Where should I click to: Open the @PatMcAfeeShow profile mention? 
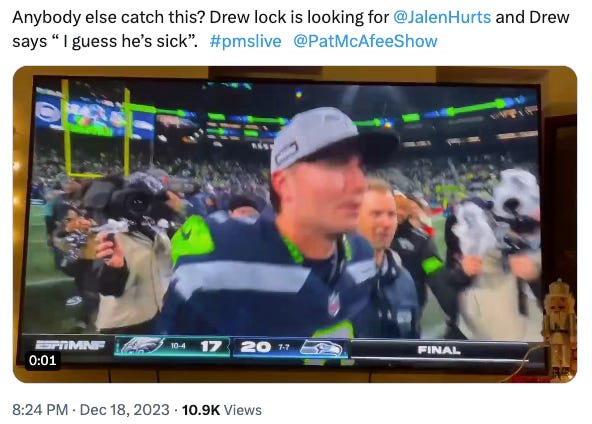[x=365, y=41]
